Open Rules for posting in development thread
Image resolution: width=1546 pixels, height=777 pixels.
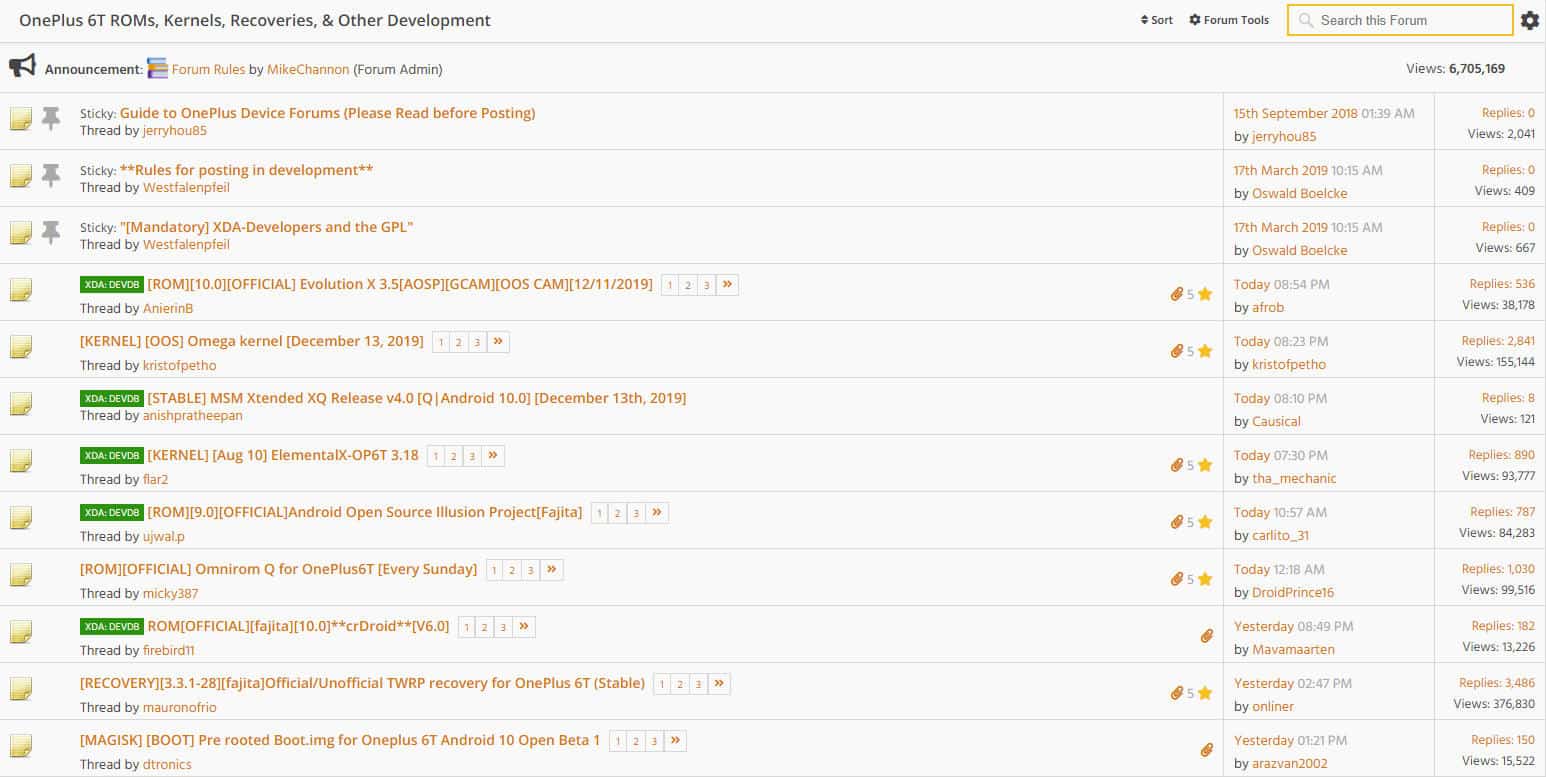(246, 170)
